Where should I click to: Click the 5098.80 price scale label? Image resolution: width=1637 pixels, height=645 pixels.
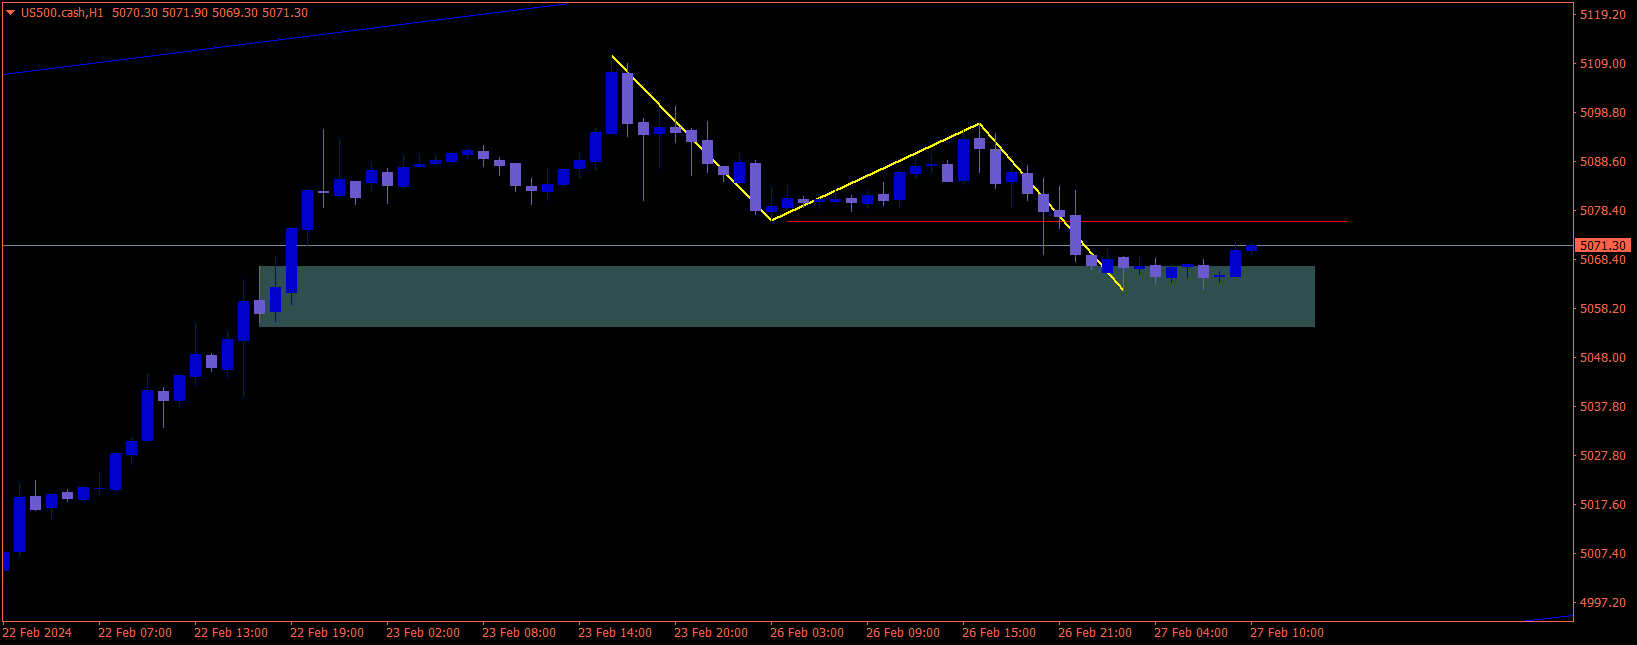[x=1602, y=113]
